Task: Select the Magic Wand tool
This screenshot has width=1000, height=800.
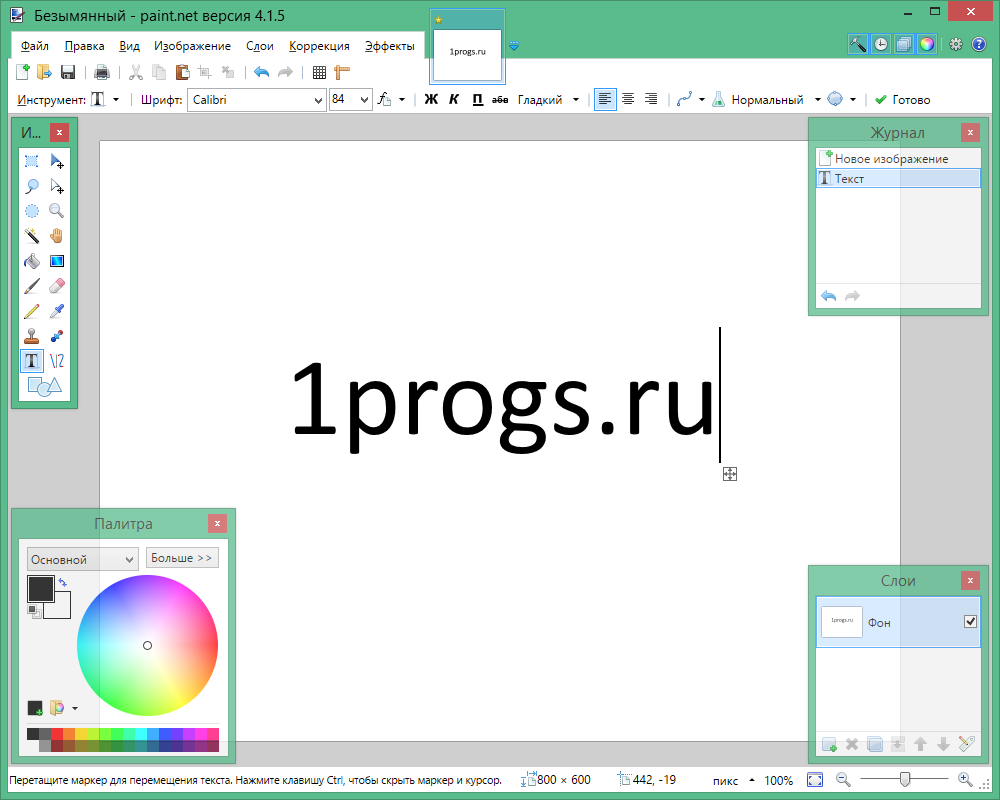Action: [31, 235]
